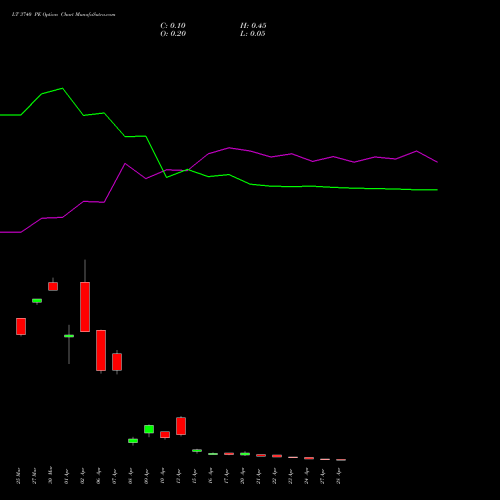Select the red candle above 25 Mar
The height and width of the screenshot is (500, 500).
21,326
